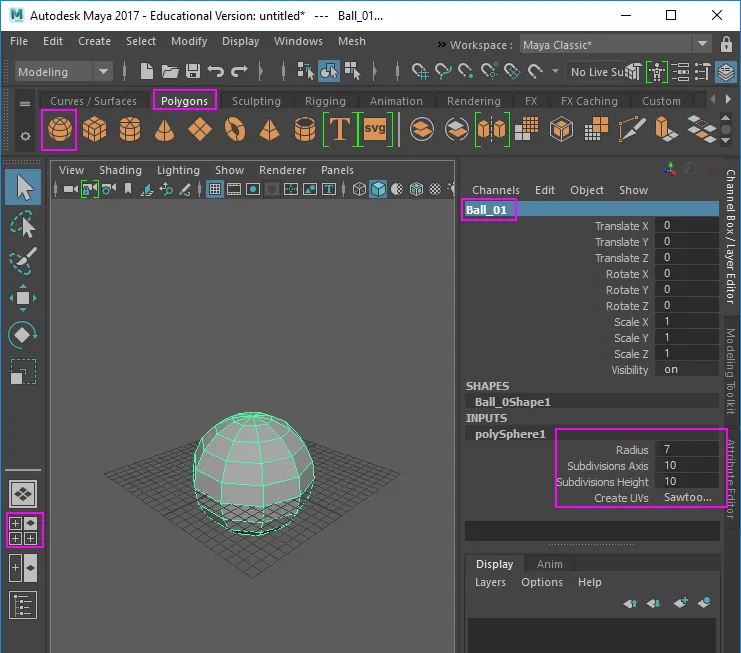
Task: Click the Multi-Cut knife shelf icon
Action: pos(632,129)
